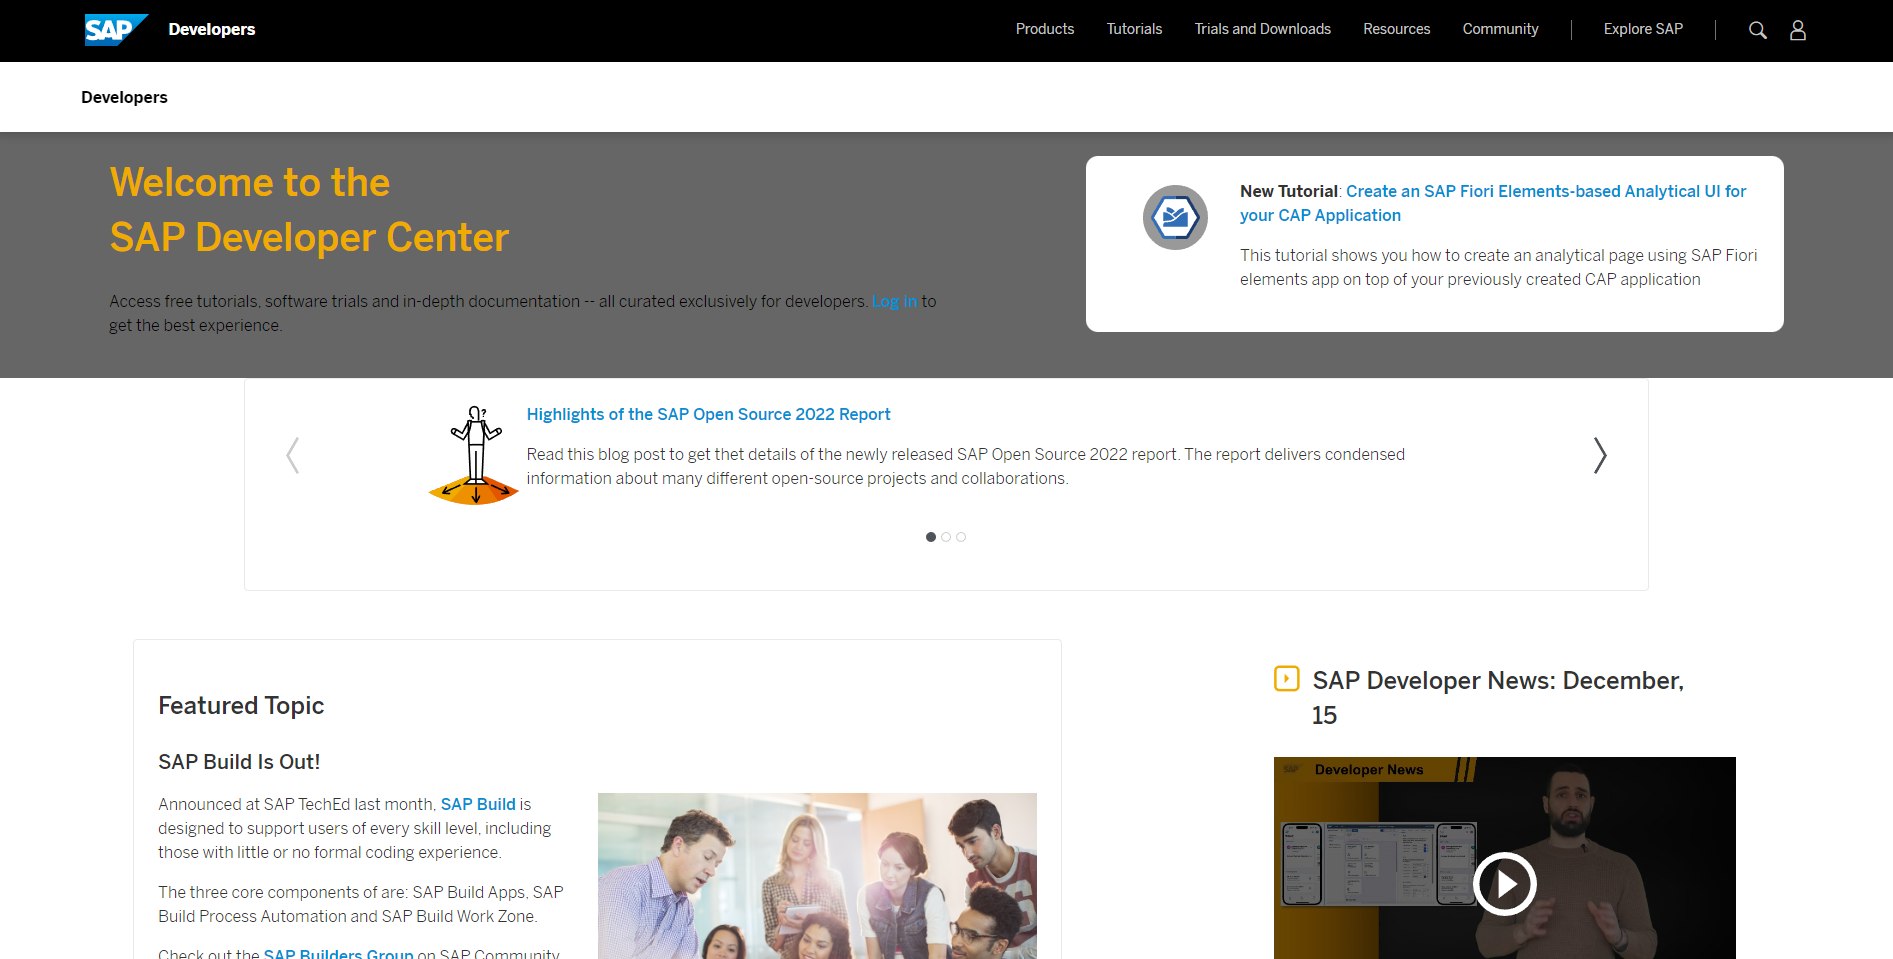Open the Tutorials menu
Image resolution: width=1893 pixels, height=959 pixels.
click(x=1134, y=29)
